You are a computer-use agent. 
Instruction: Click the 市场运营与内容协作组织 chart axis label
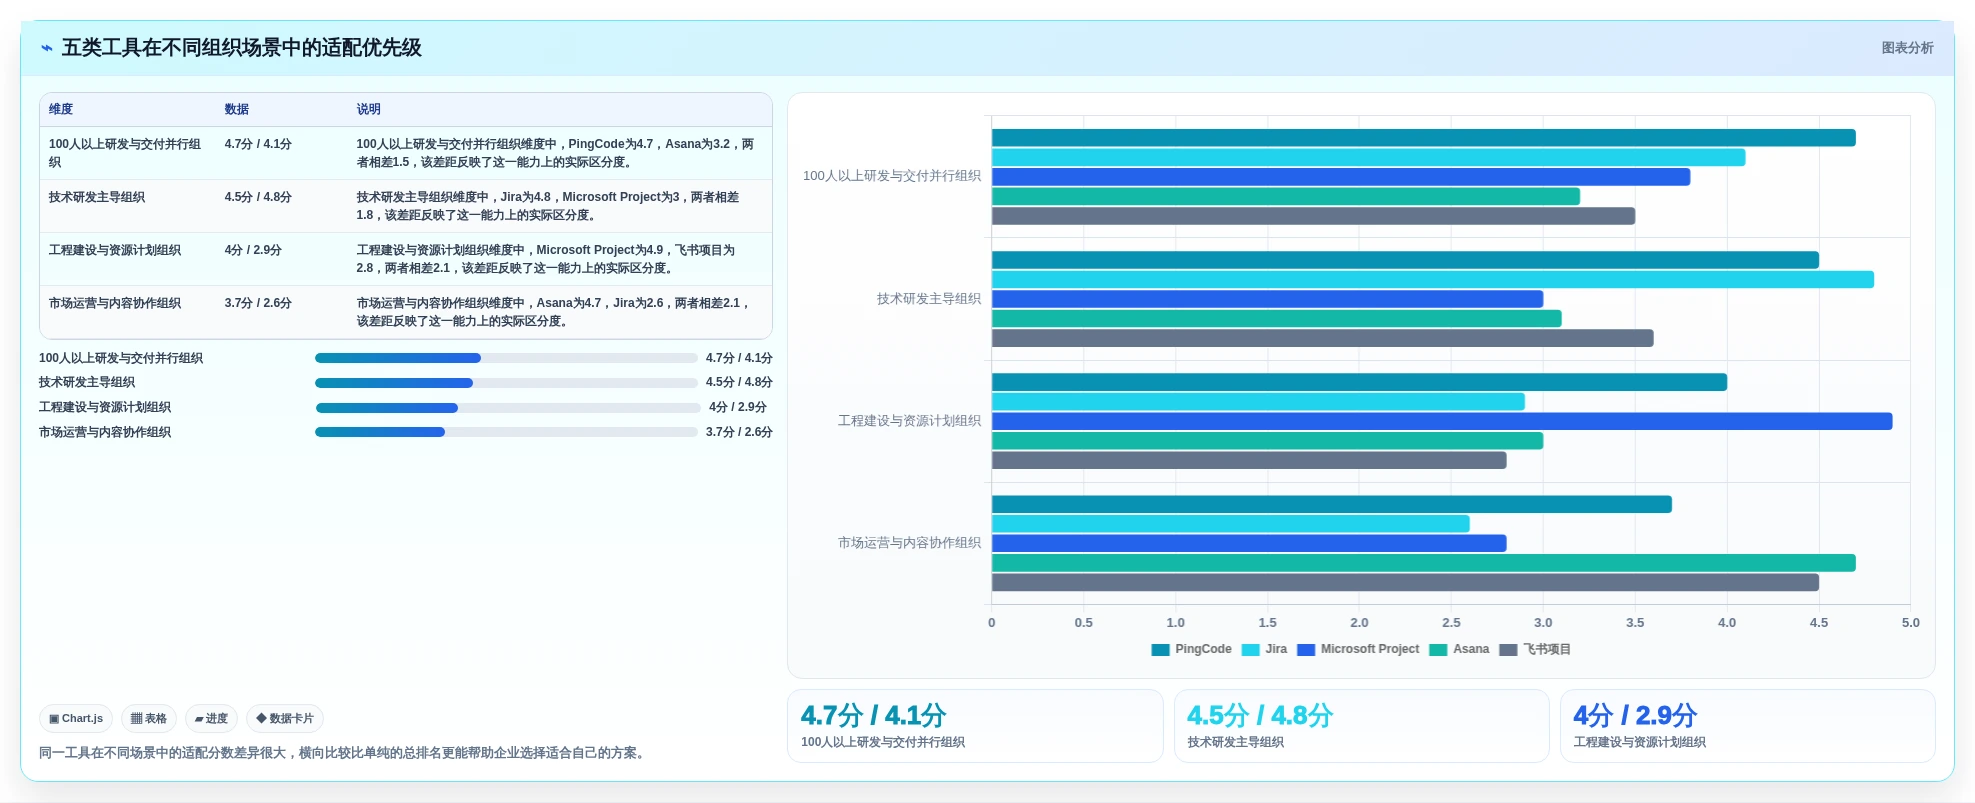coord(910,543)
